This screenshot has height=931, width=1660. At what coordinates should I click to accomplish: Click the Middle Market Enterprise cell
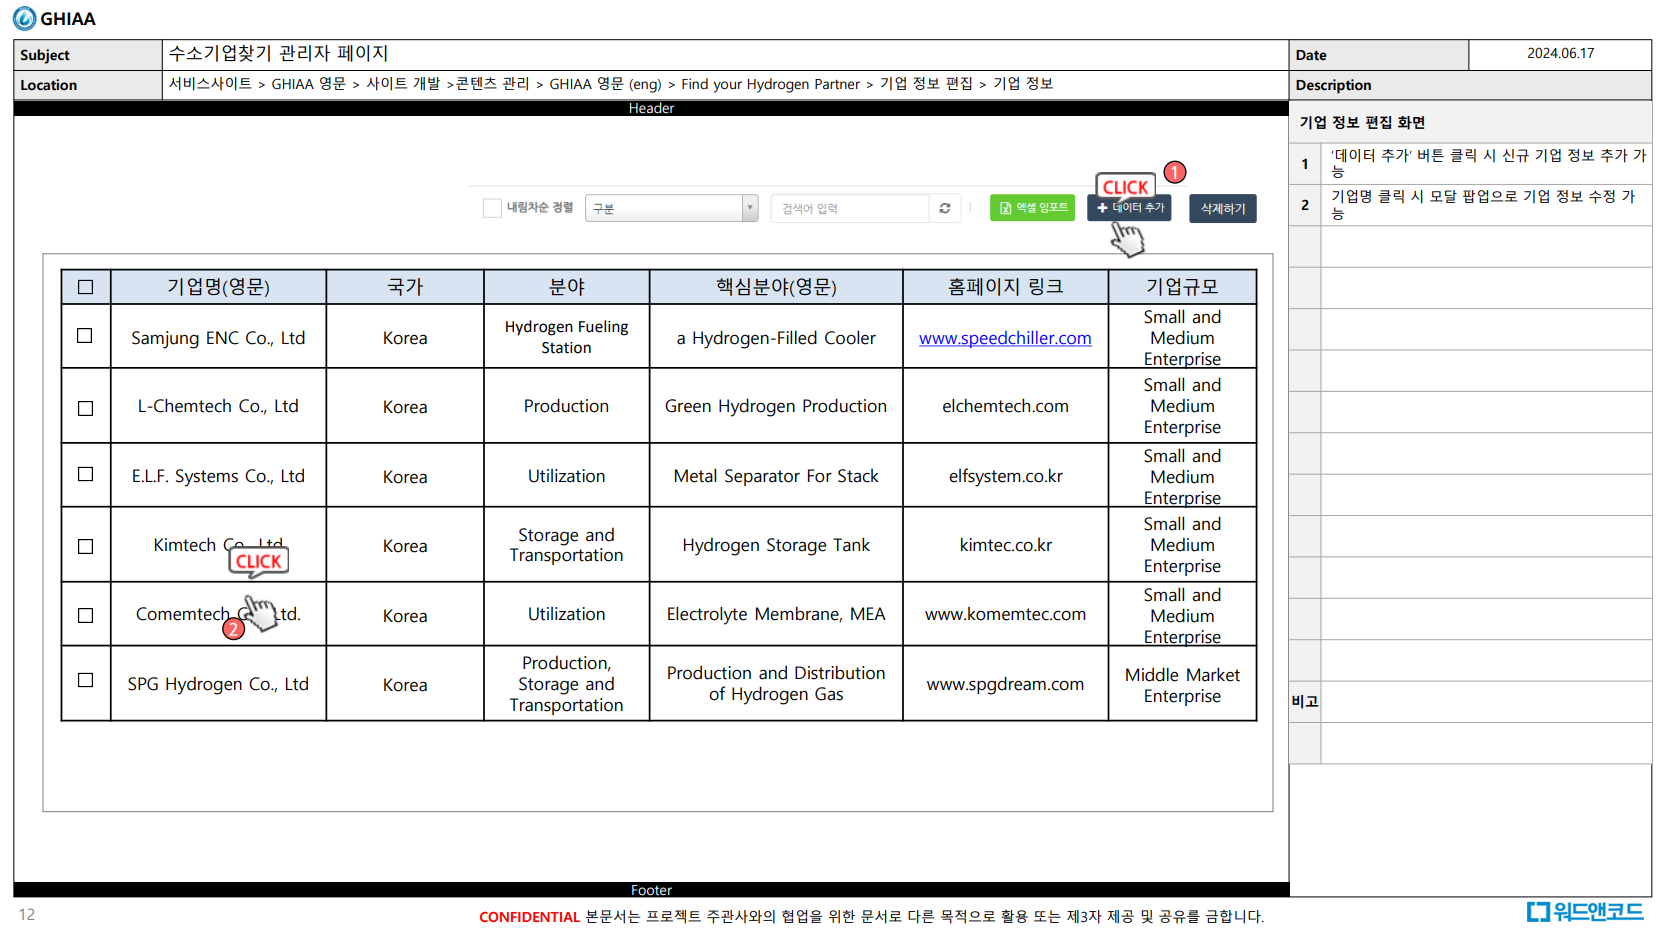click(1182, 685)
